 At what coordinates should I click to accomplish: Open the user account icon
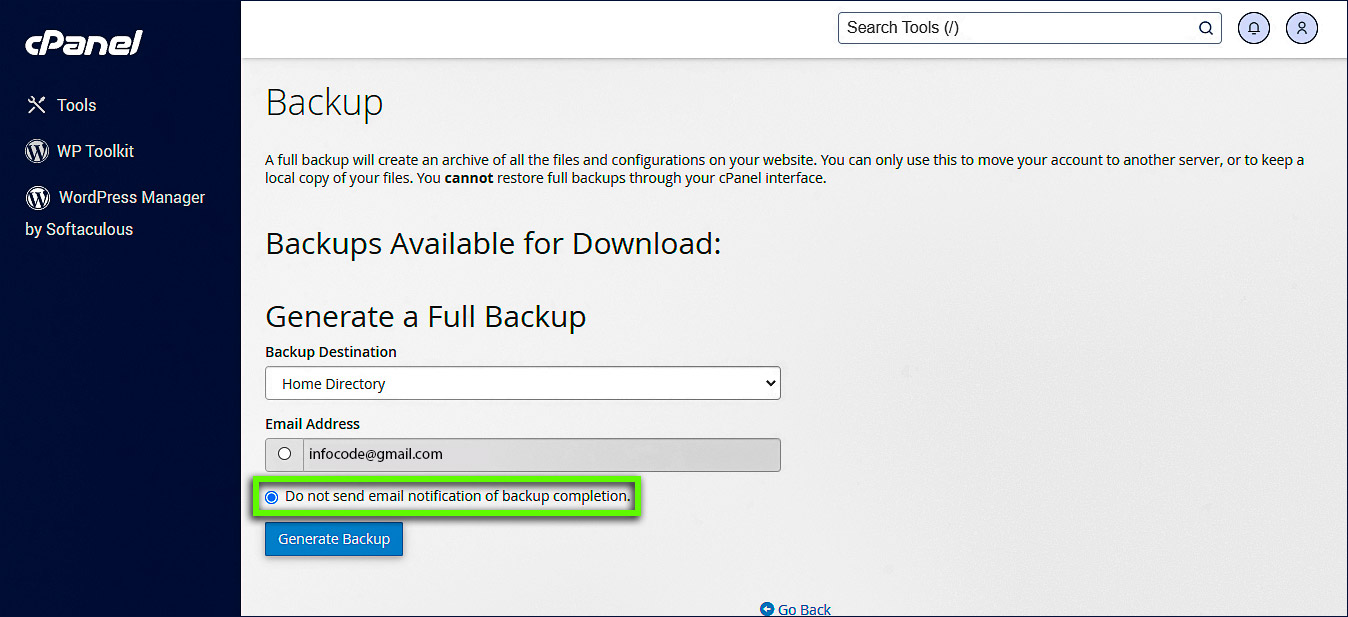(1302, 28)
